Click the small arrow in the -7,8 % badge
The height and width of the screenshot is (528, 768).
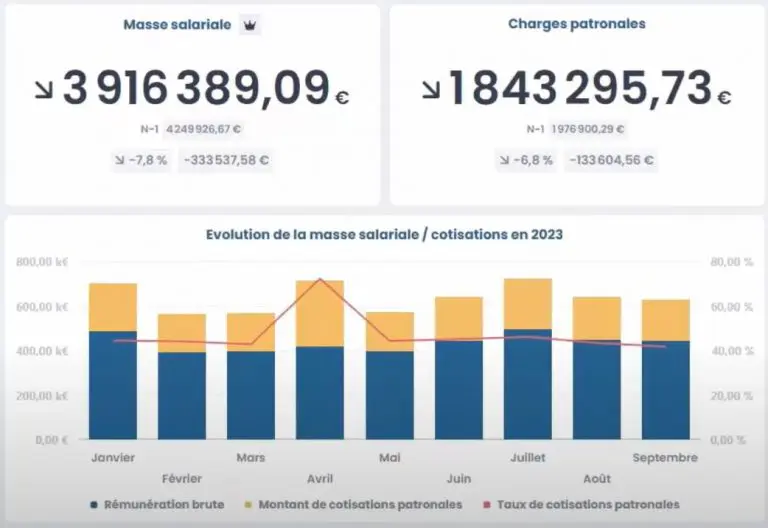click(x=122, y=160)
